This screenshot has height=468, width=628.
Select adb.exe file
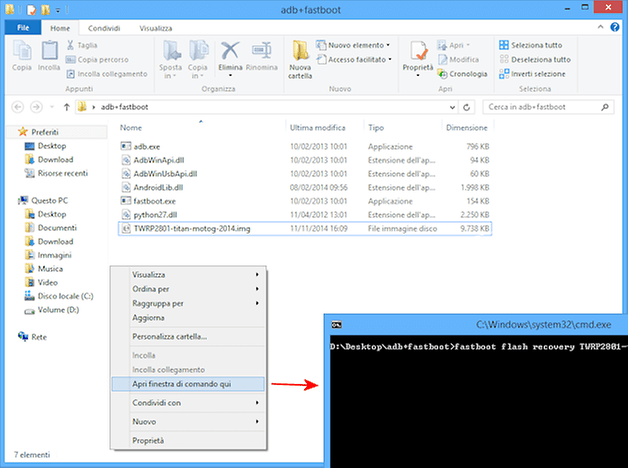click(147, 147)
